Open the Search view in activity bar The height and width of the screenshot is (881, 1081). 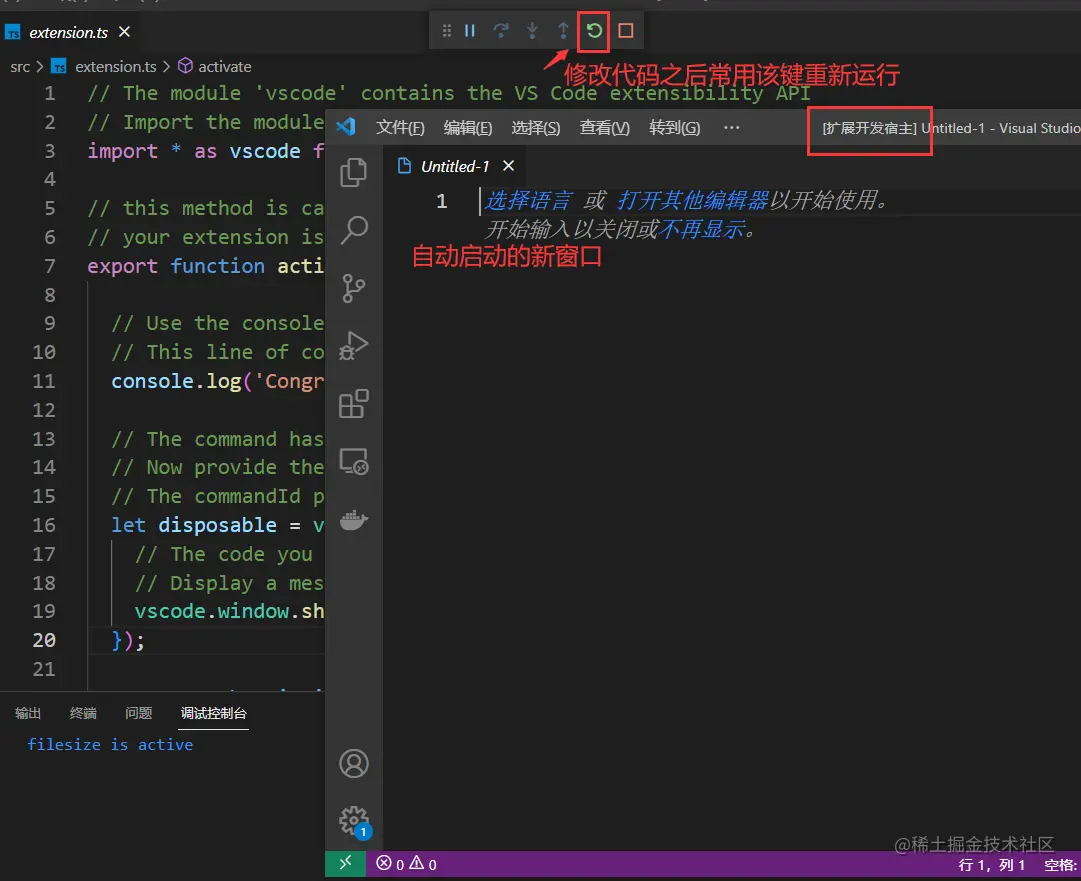click(354, 230)
